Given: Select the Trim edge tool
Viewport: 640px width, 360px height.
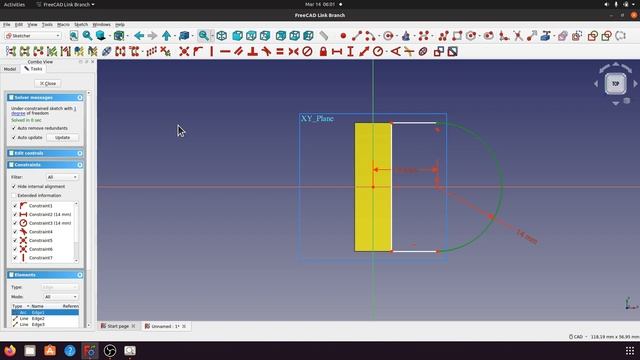Looking at the screenshot, I should 518,36.
